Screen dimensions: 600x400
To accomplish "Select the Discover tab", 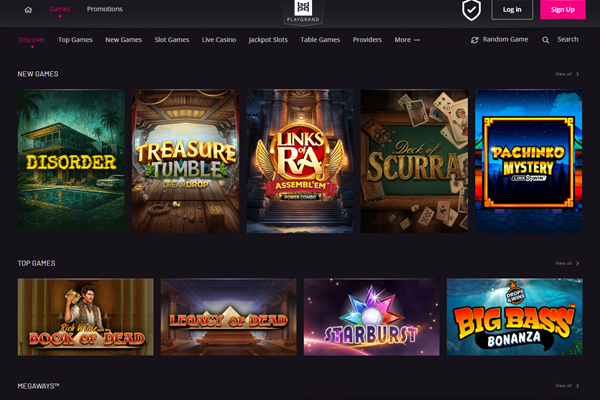I will [32, 39].
